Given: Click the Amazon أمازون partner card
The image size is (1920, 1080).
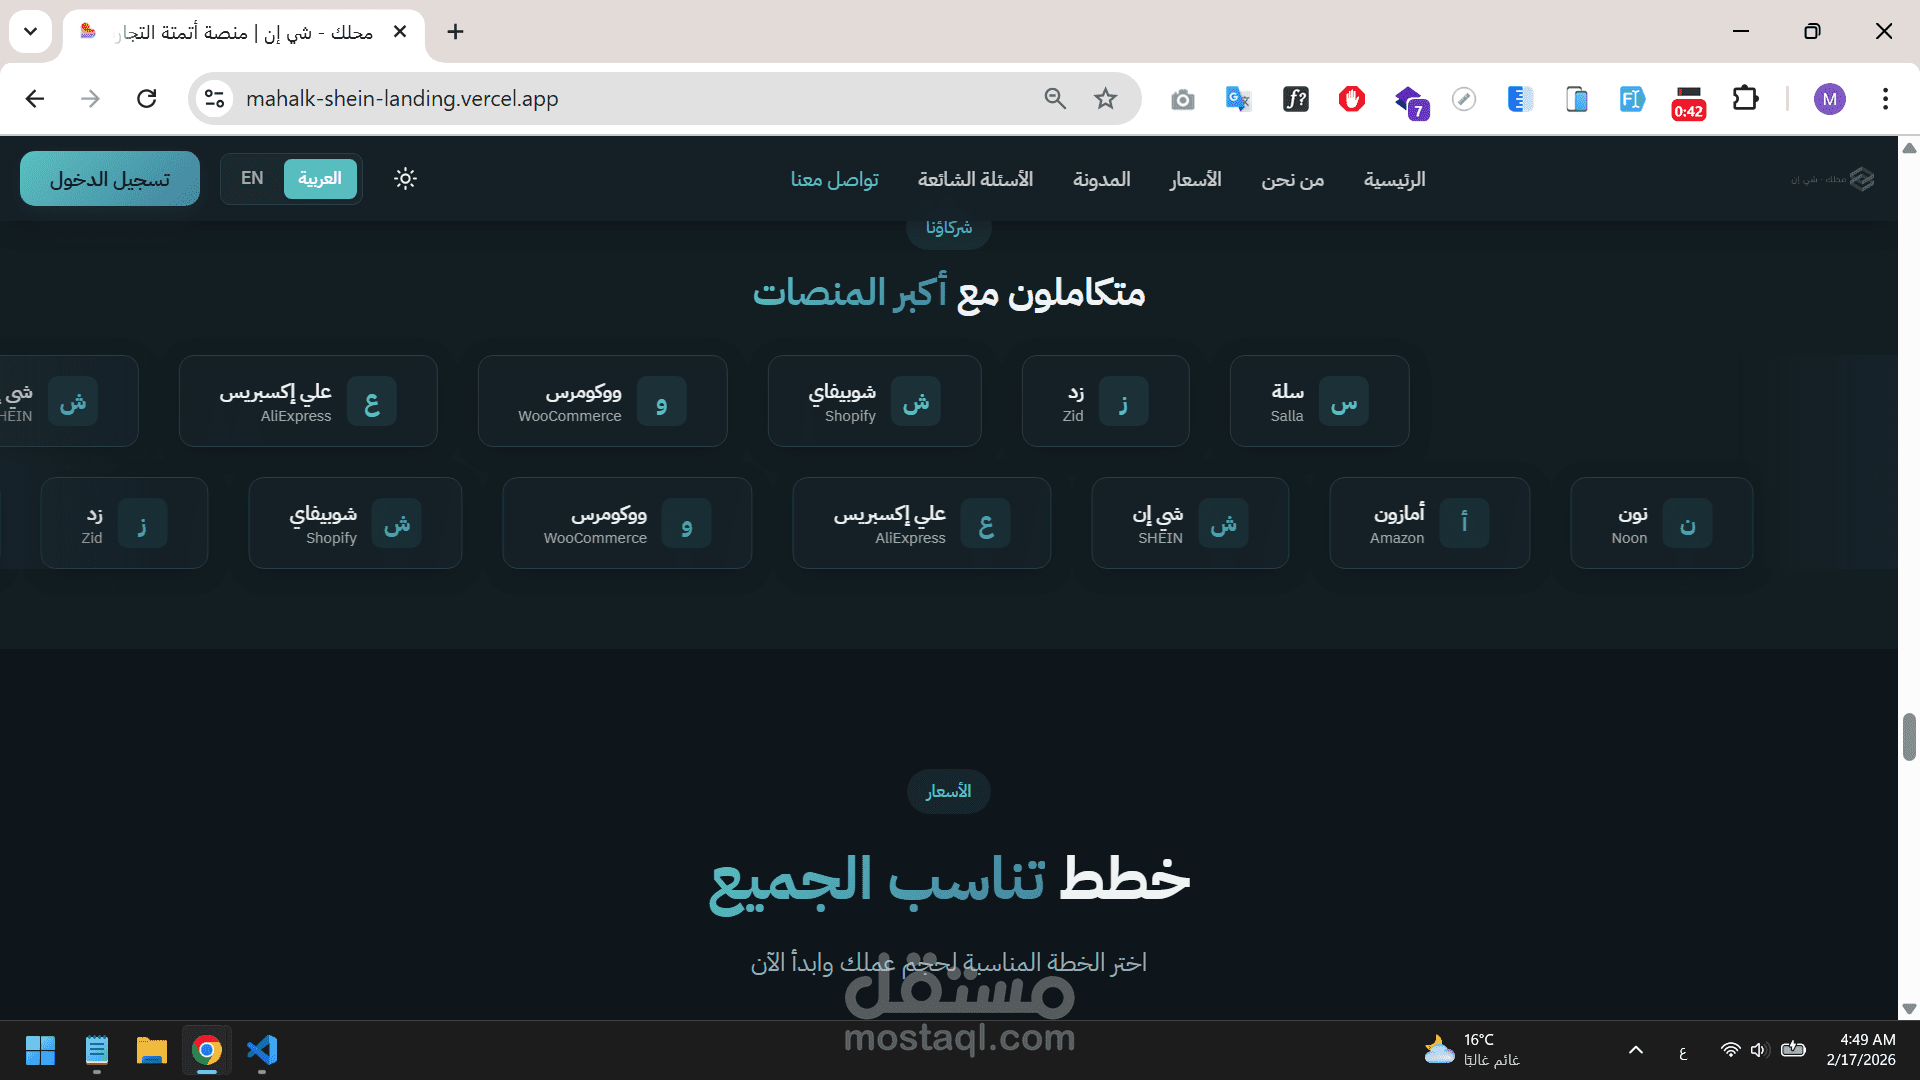Looking at the screenshot, I should click(x=1429, y=523).
